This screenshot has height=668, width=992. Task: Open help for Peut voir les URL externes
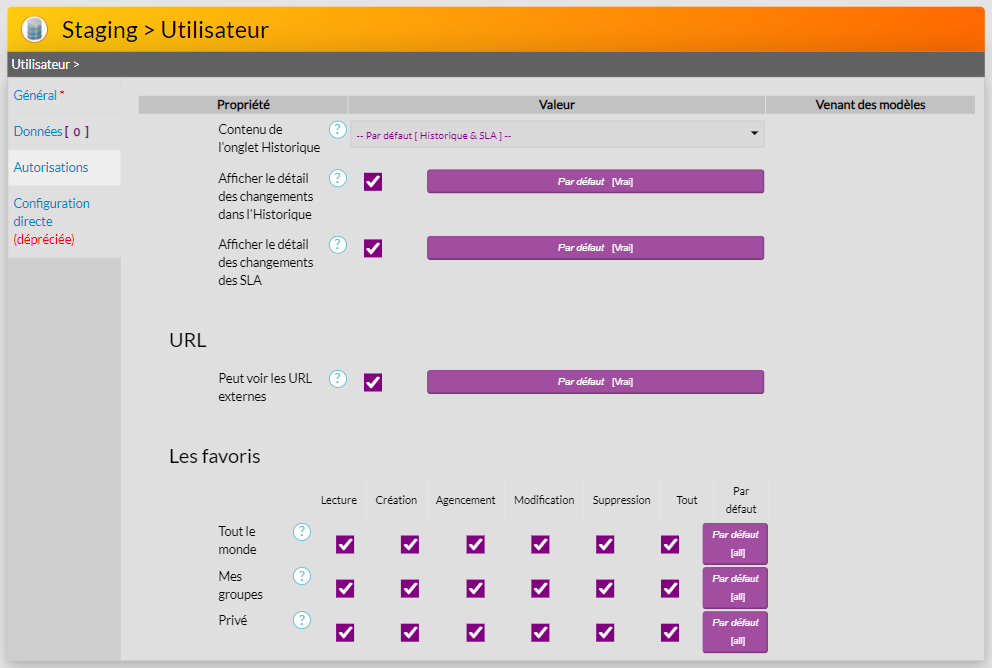(338, 379)
